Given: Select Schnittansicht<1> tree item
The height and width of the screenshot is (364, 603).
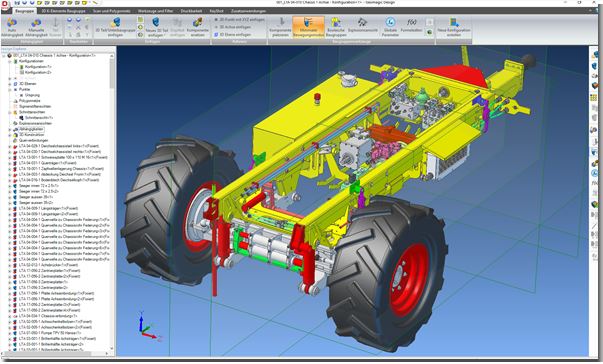Looking at the screenshot, I should [x=39, y=118].
